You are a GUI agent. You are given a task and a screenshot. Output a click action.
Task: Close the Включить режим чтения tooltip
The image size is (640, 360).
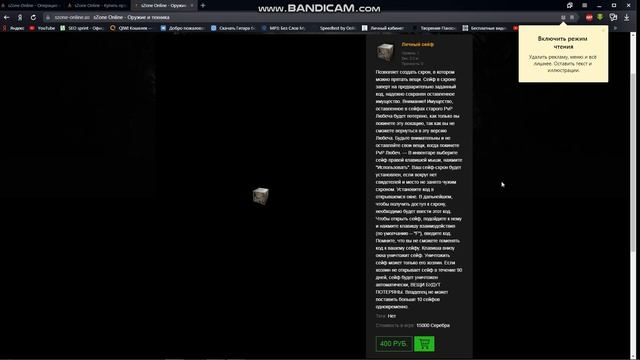603,30
